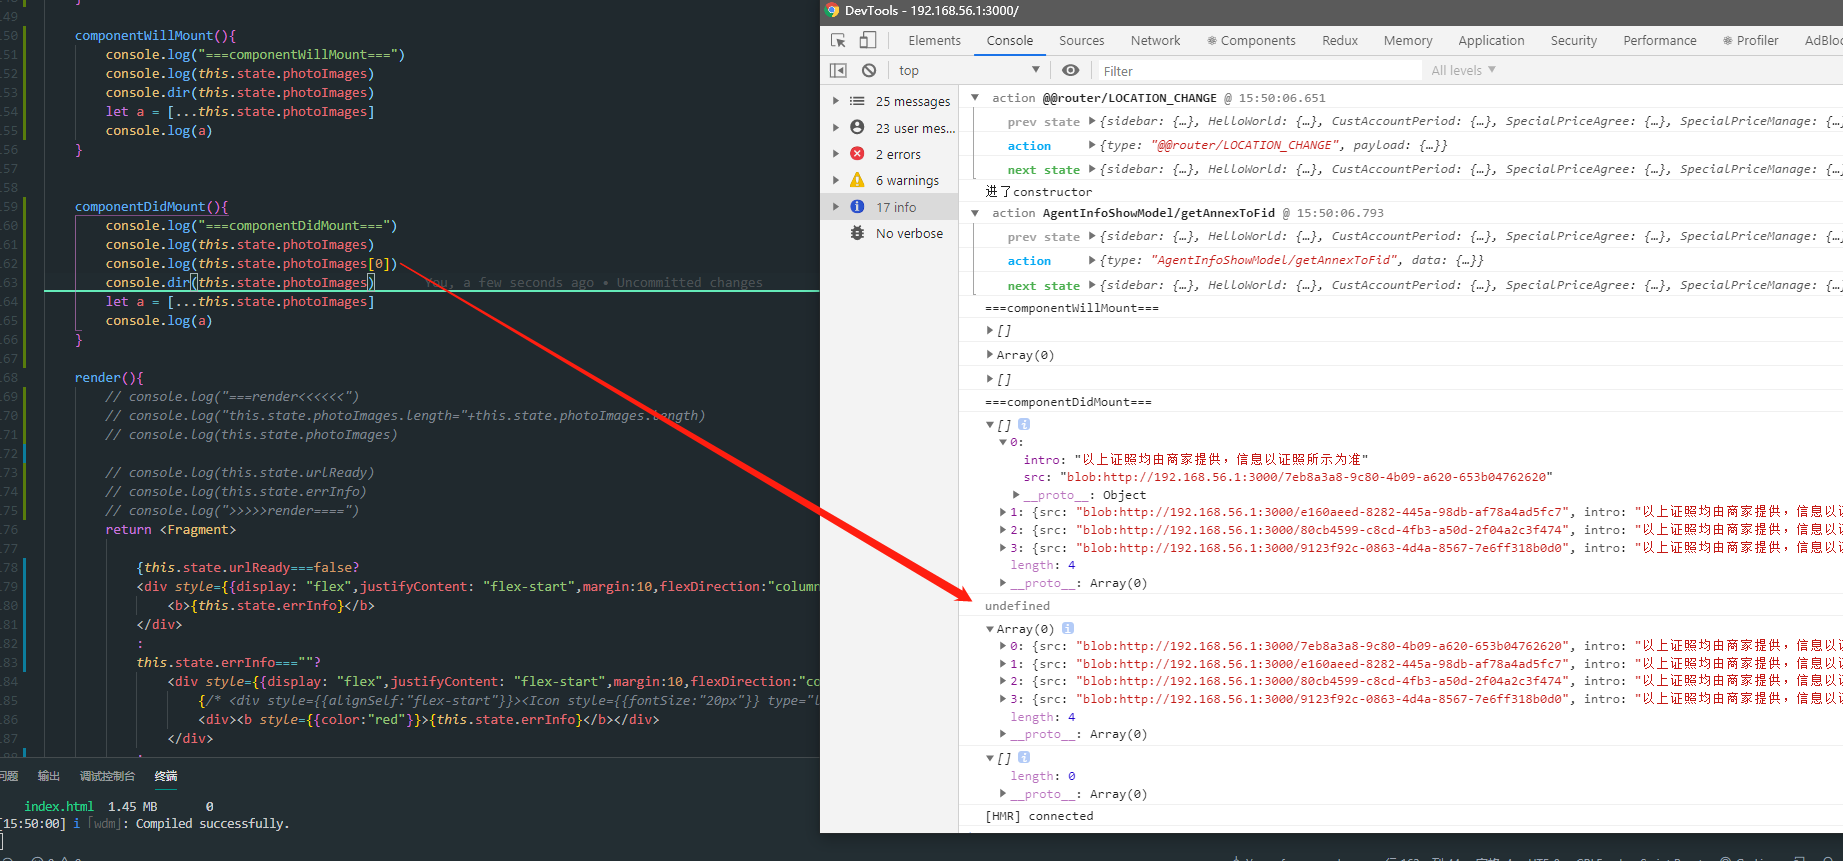Click the blue info badge next to Array(0)

tap(1067, 628)
